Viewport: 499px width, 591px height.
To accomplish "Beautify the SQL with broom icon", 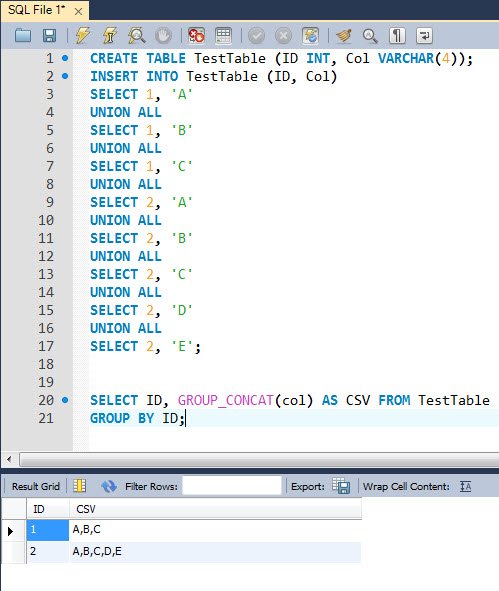I will pyautogui.click(x=343, y=36).
